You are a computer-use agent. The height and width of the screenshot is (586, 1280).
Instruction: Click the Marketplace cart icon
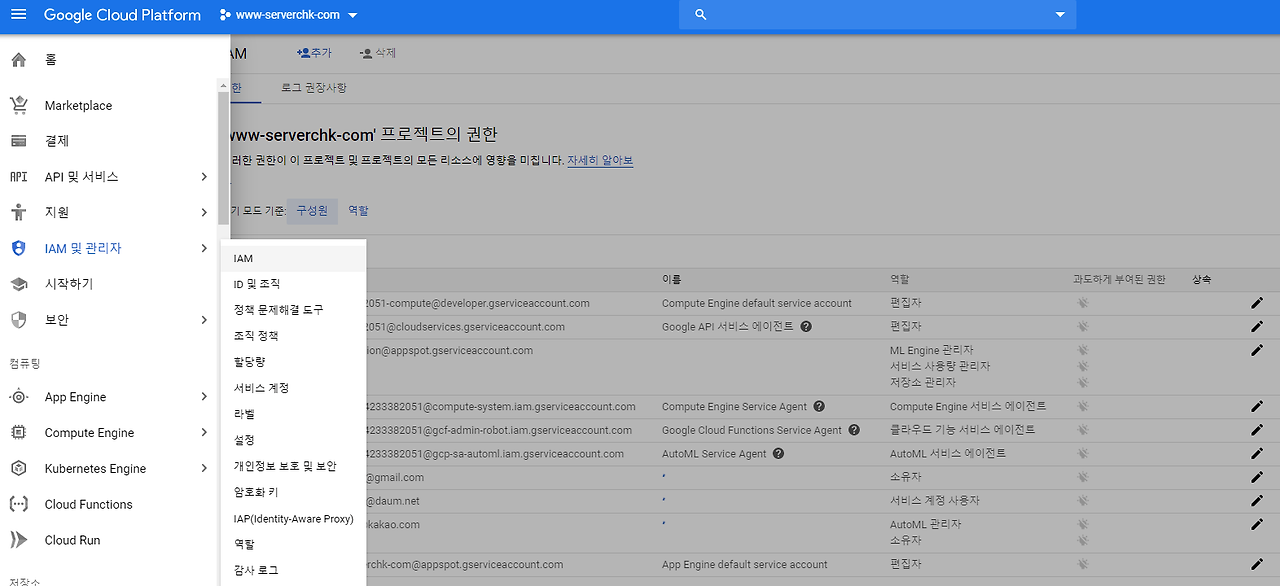pos(18,105)
